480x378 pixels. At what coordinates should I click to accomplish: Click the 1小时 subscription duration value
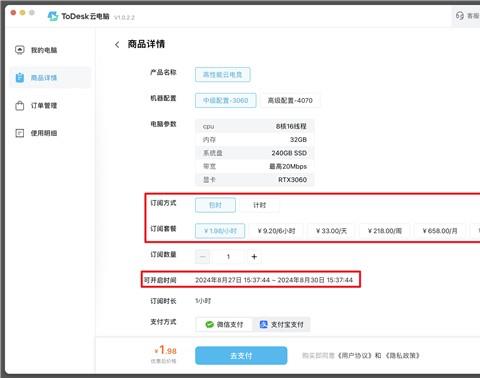203,301
